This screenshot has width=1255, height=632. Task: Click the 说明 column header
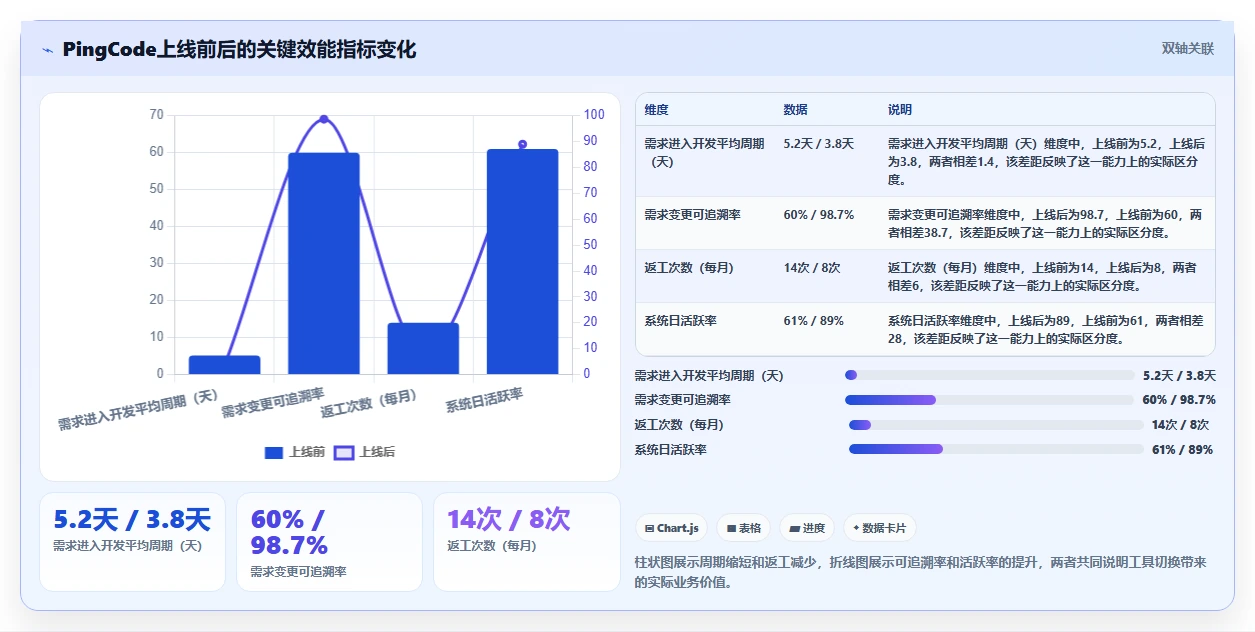coord(900,109)
